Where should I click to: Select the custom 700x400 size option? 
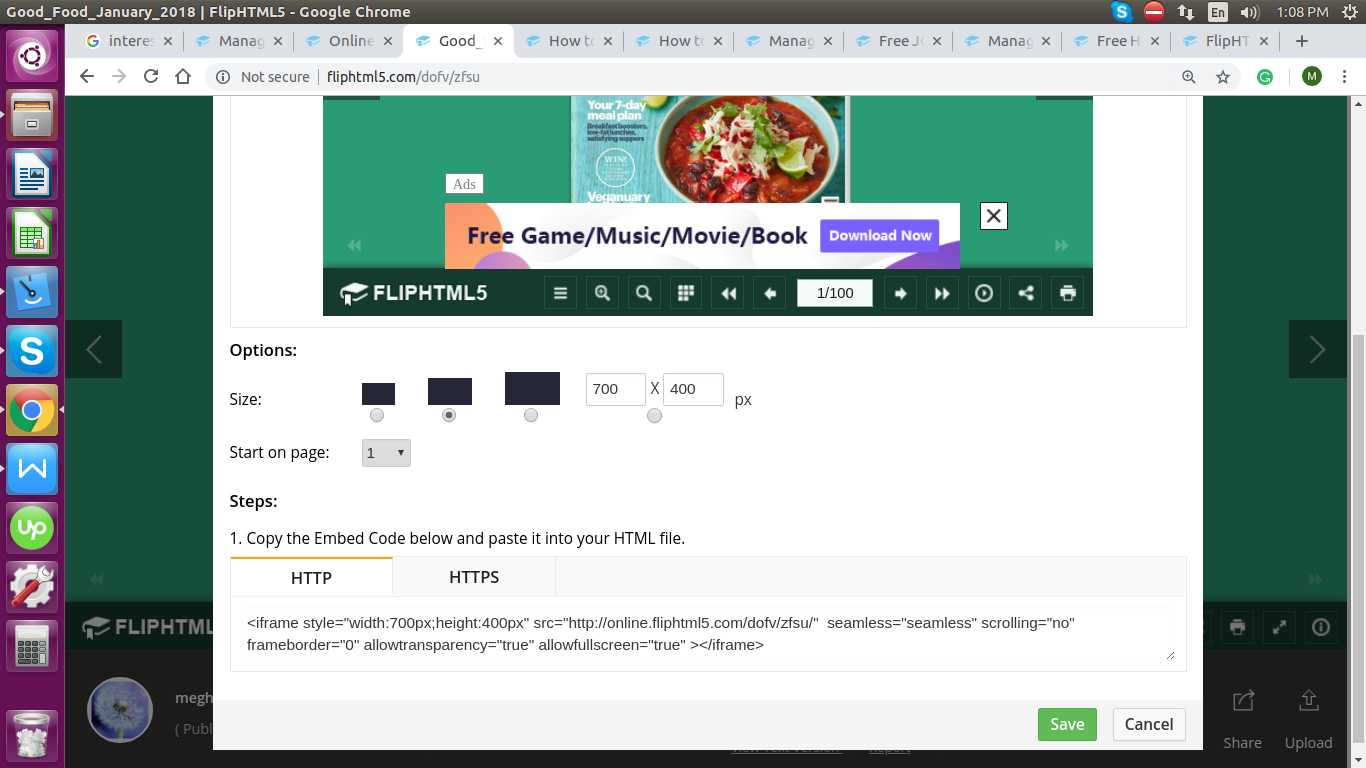(654, 415)
